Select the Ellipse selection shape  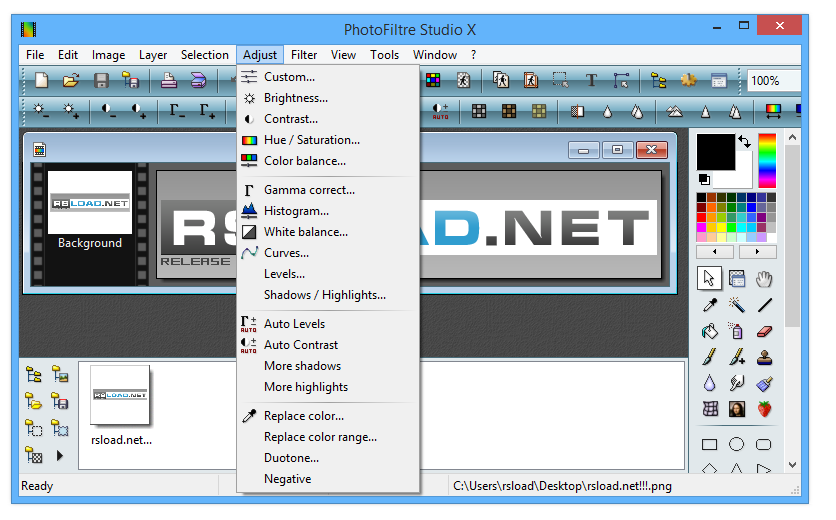[x=736, y=444]
